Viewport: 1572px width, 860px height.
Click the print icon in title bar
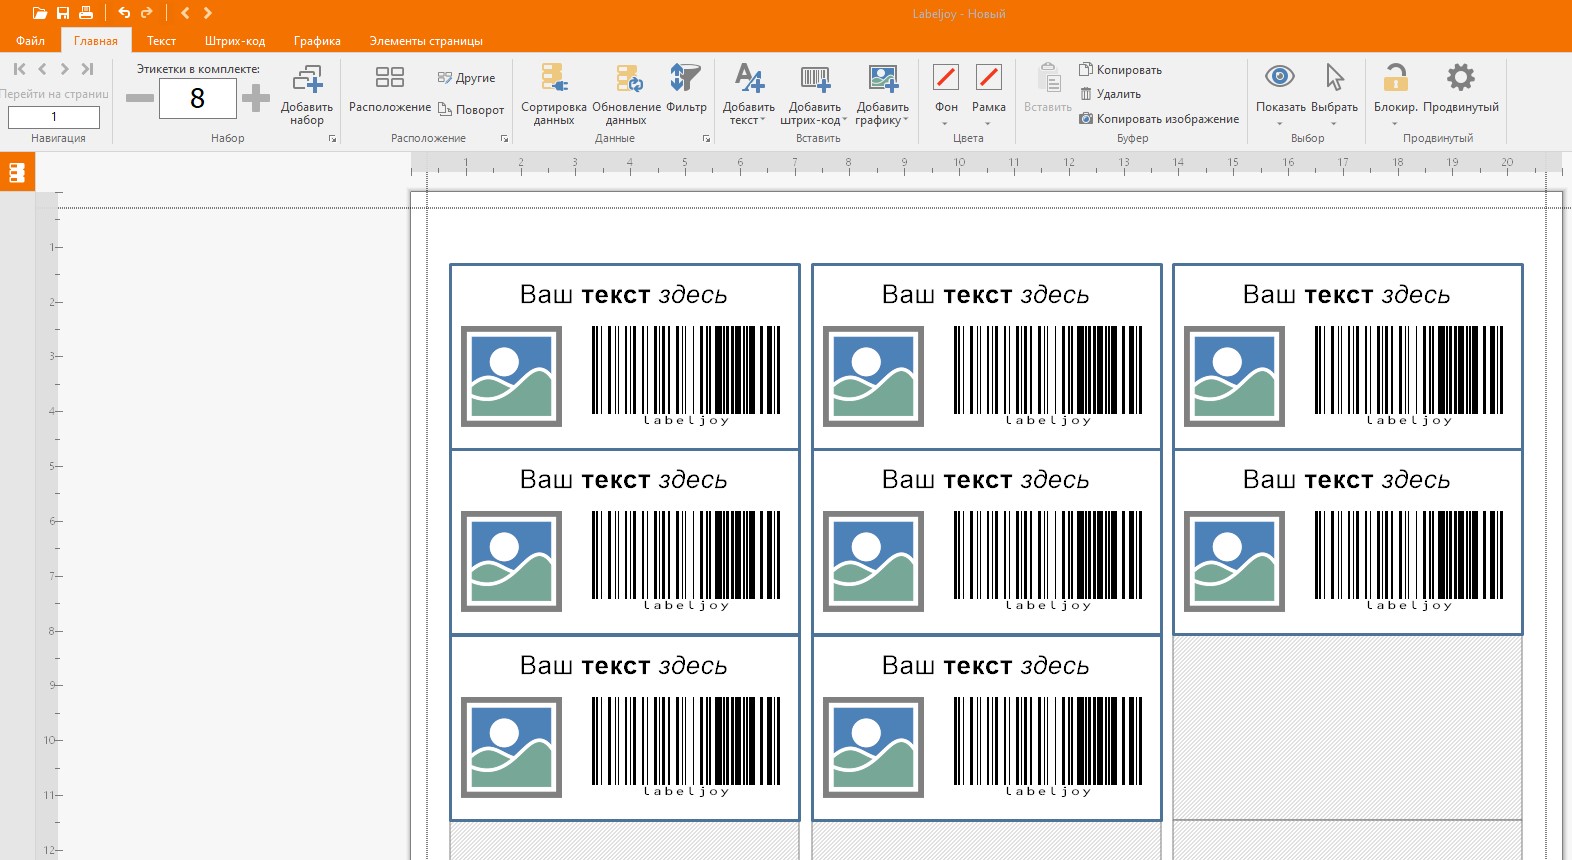(86, 13)
